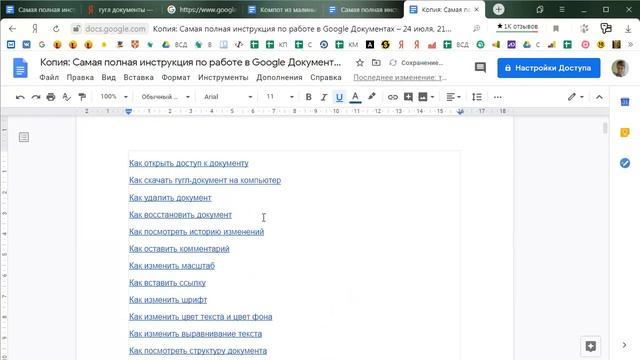Click the document title field
The height and width of the screenshot is (360, 640).
click(190, 62)
